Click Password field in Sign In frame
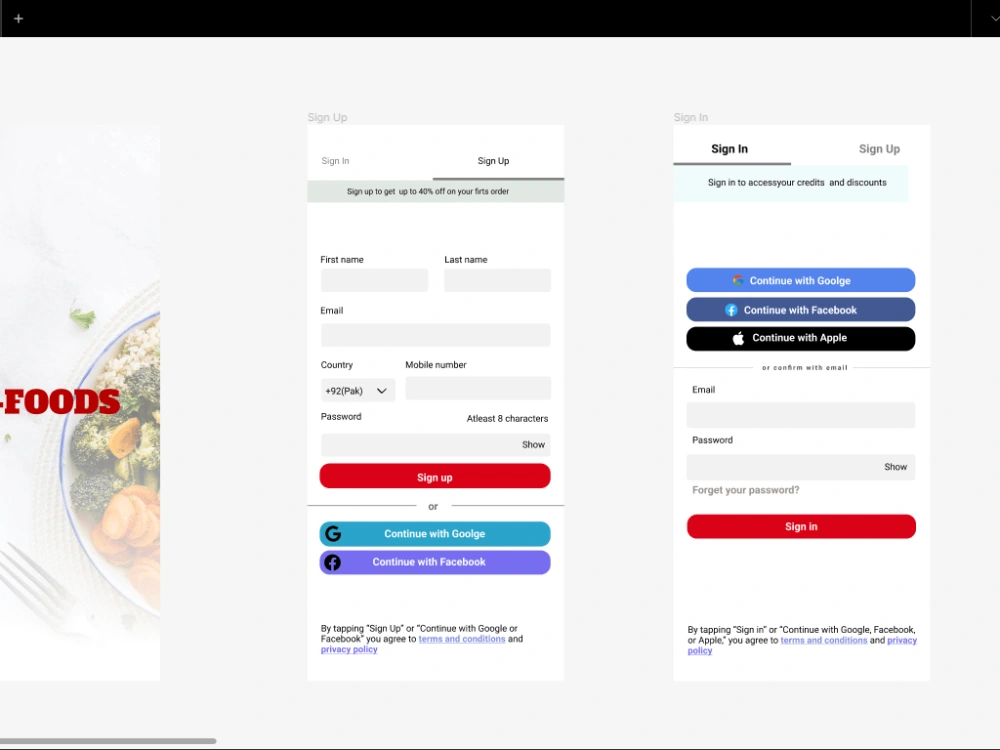 coord(800,467)
